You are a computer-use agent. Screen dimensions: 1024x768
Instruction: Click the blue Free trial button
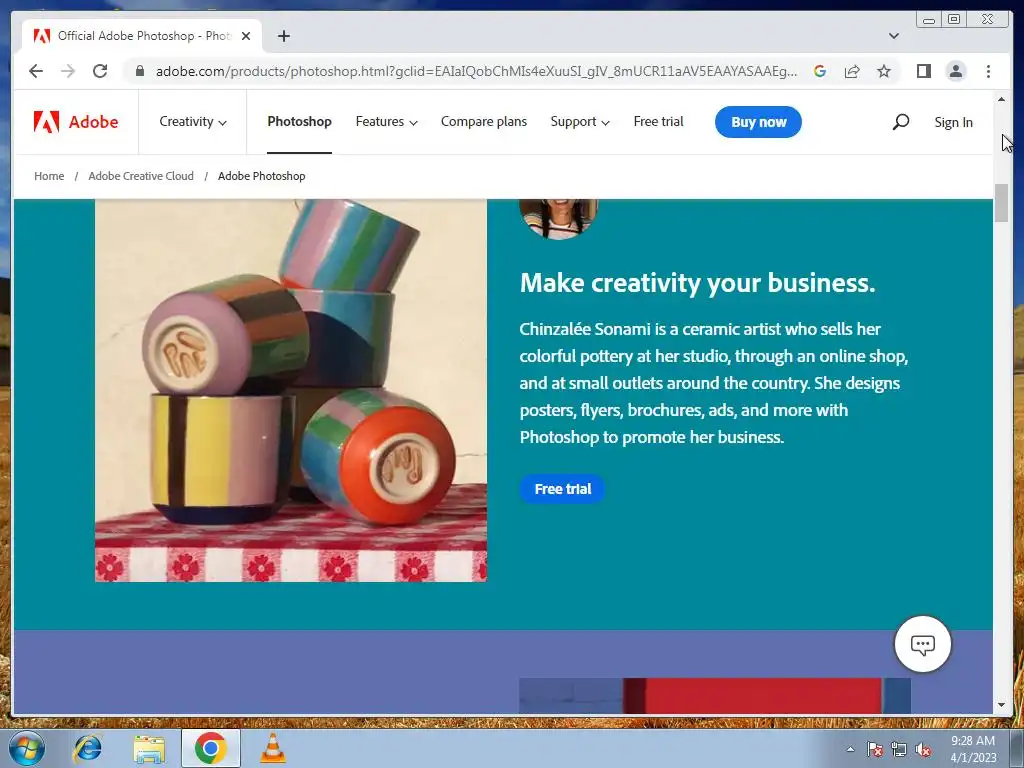click(x=562, y=488)
